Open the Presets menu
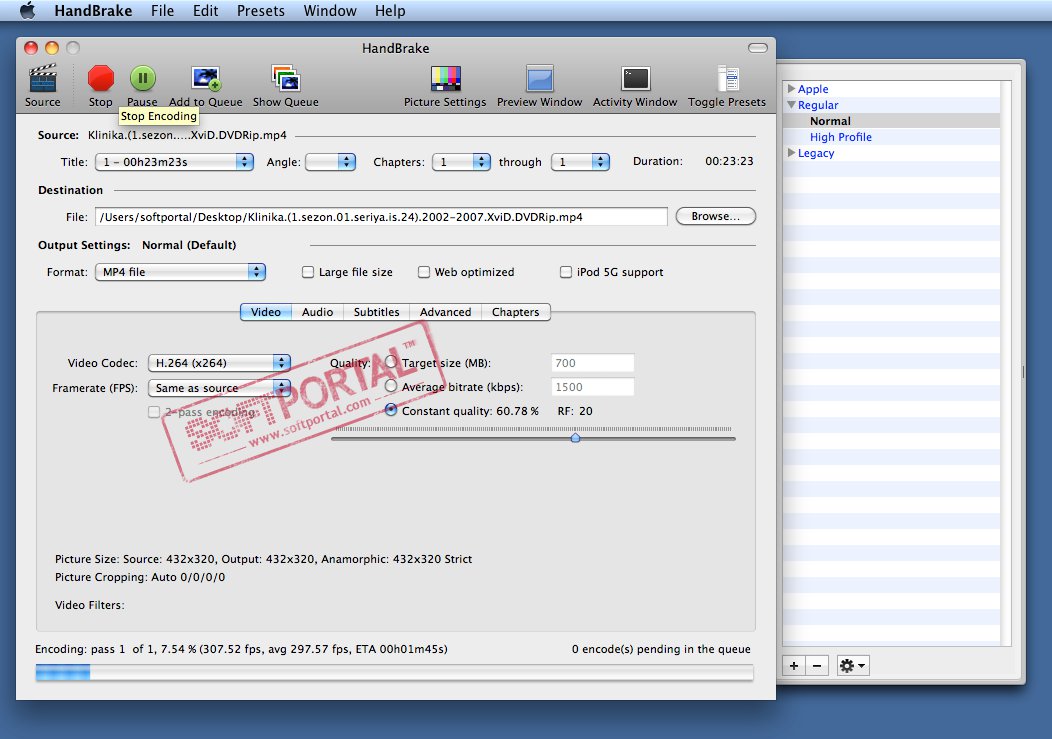The width and height of the screenshot is (1052, 739). point(260,11)
